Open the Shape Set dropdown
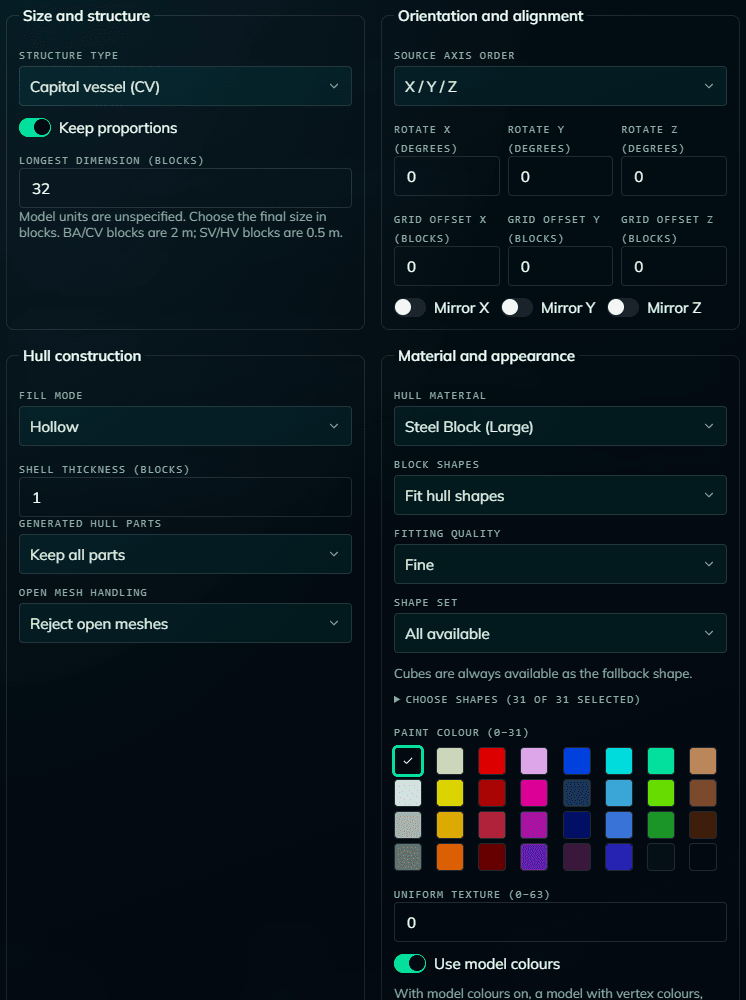 [560, 633]
